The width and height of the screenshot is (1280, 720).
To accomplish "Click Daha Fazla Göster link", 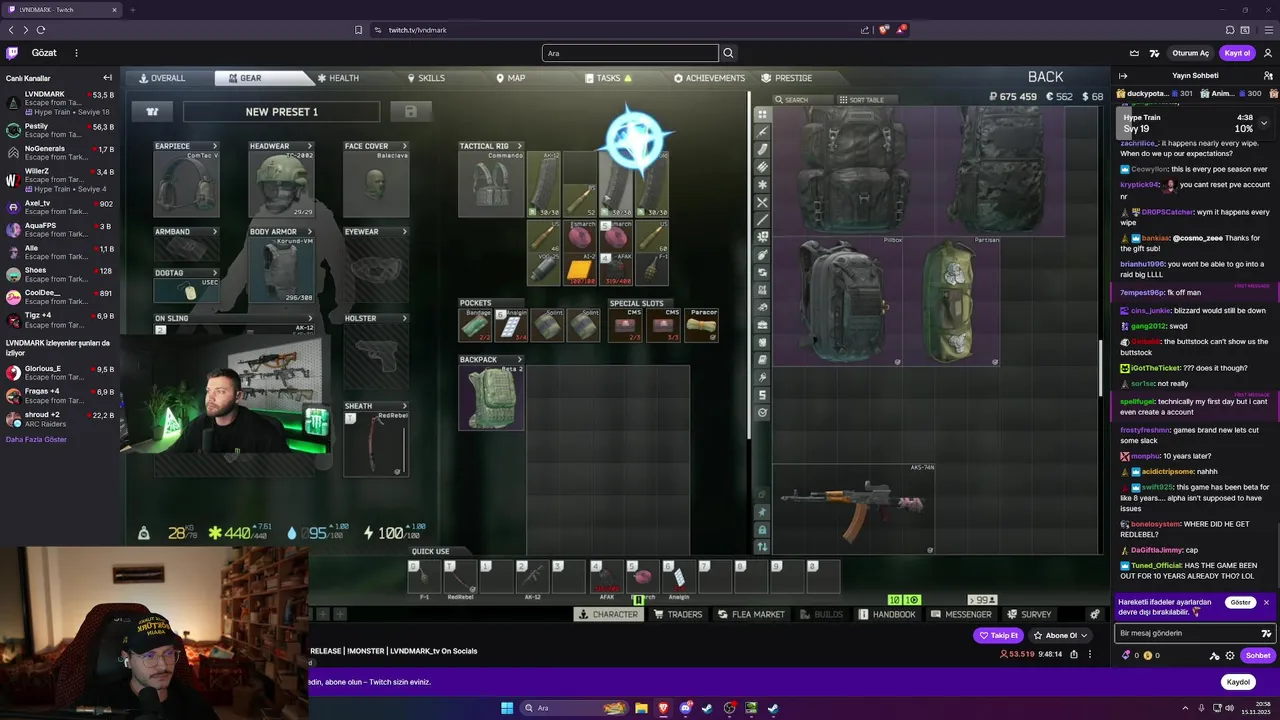I will click(36, 439).
